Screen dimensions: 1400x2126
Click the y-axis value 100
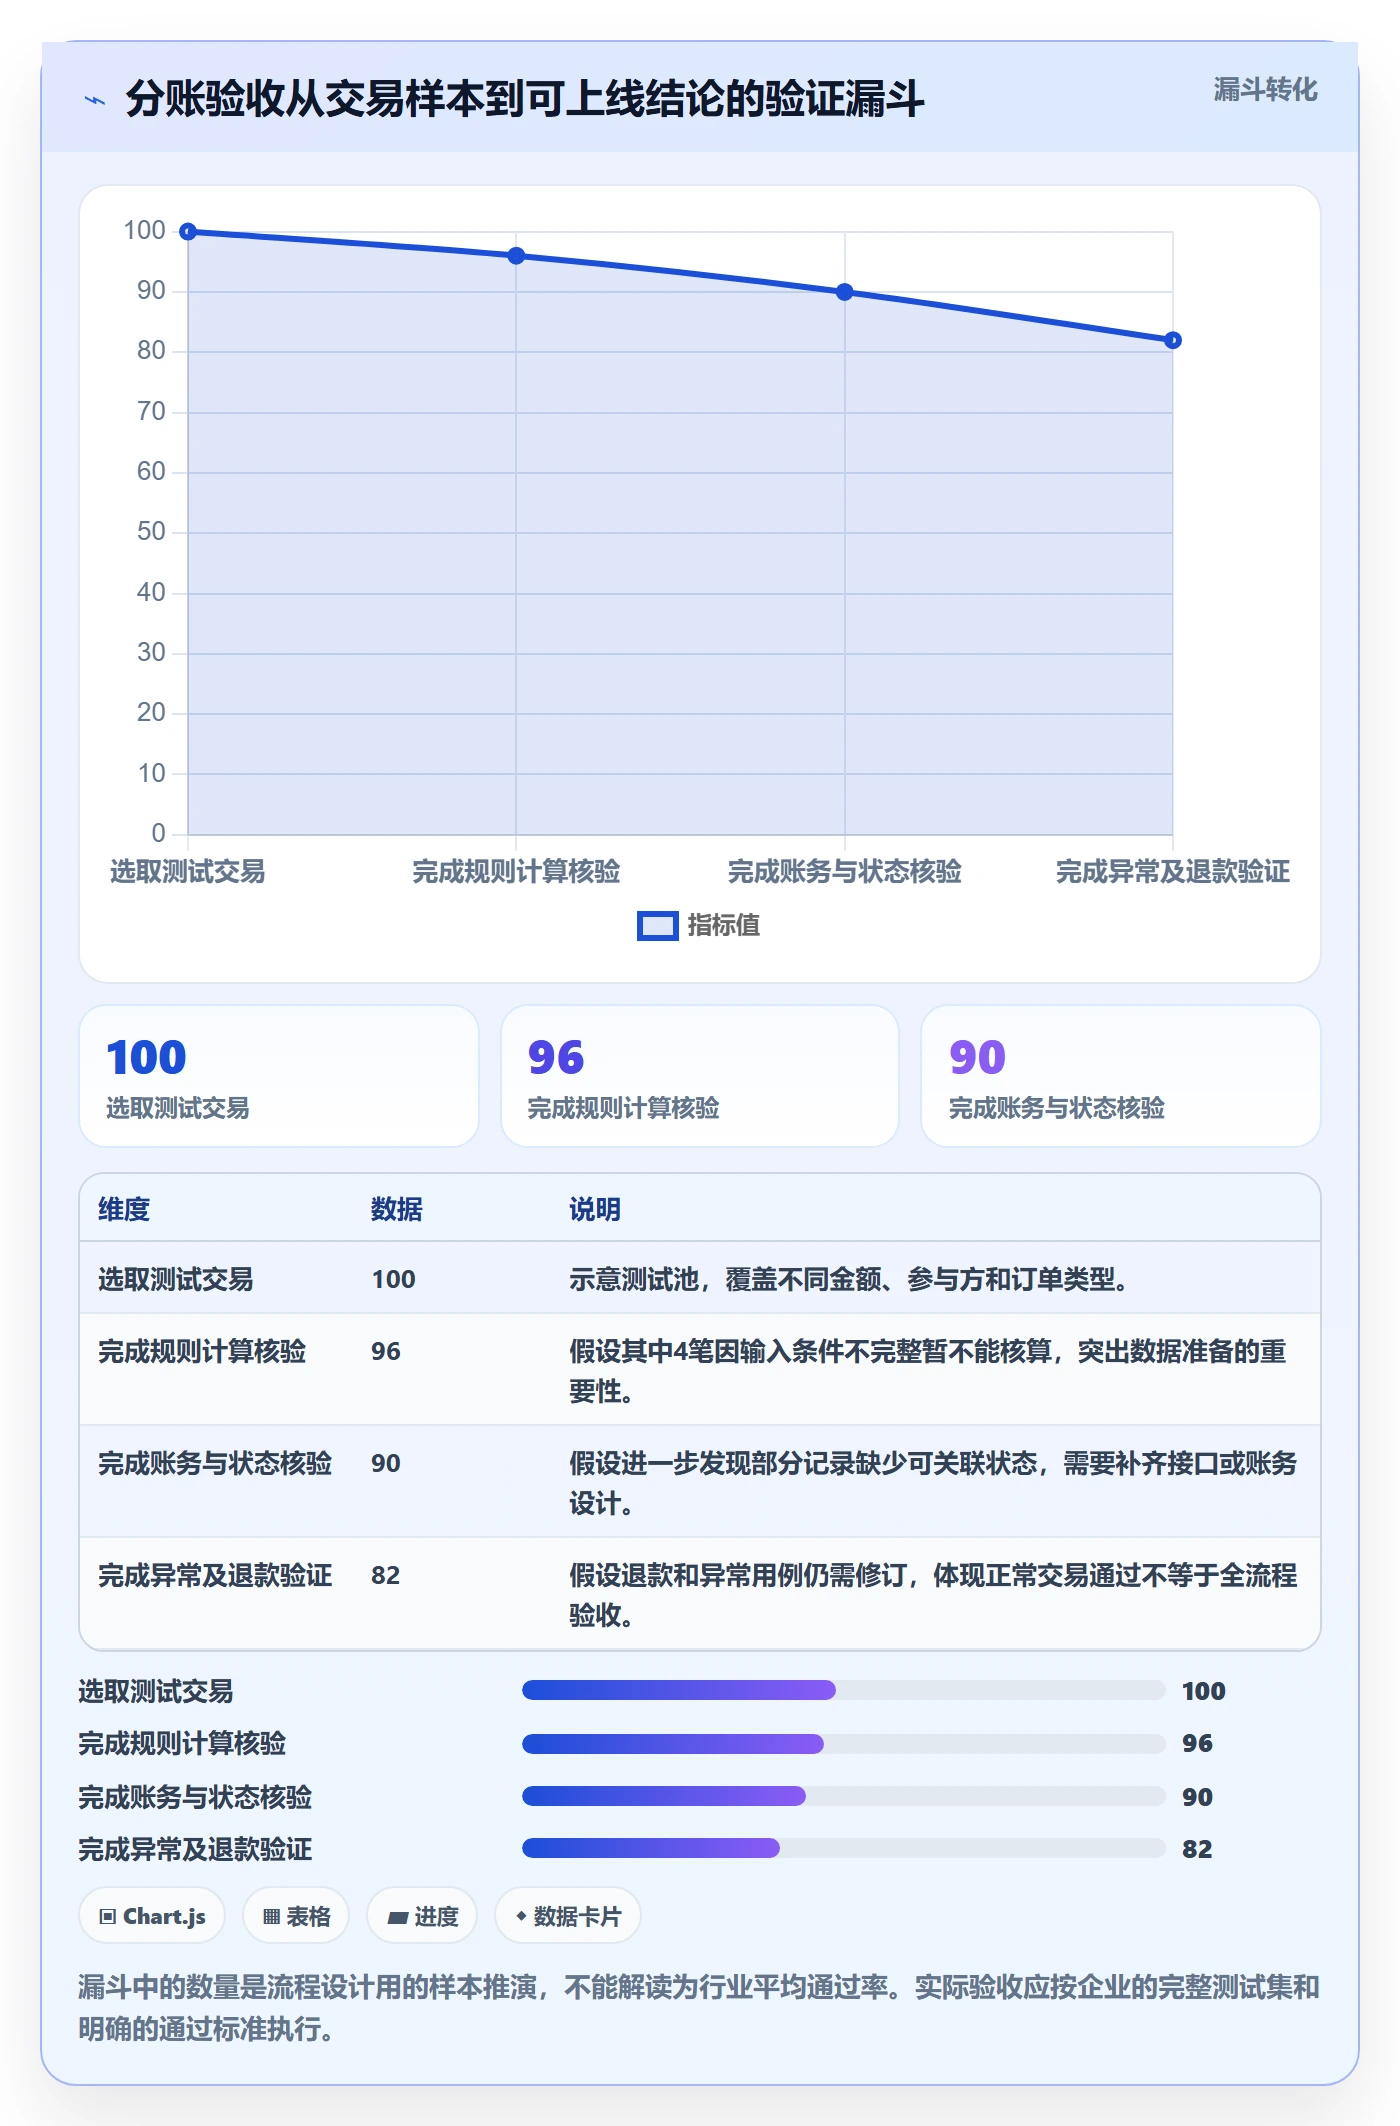click(x=144, y=231)
